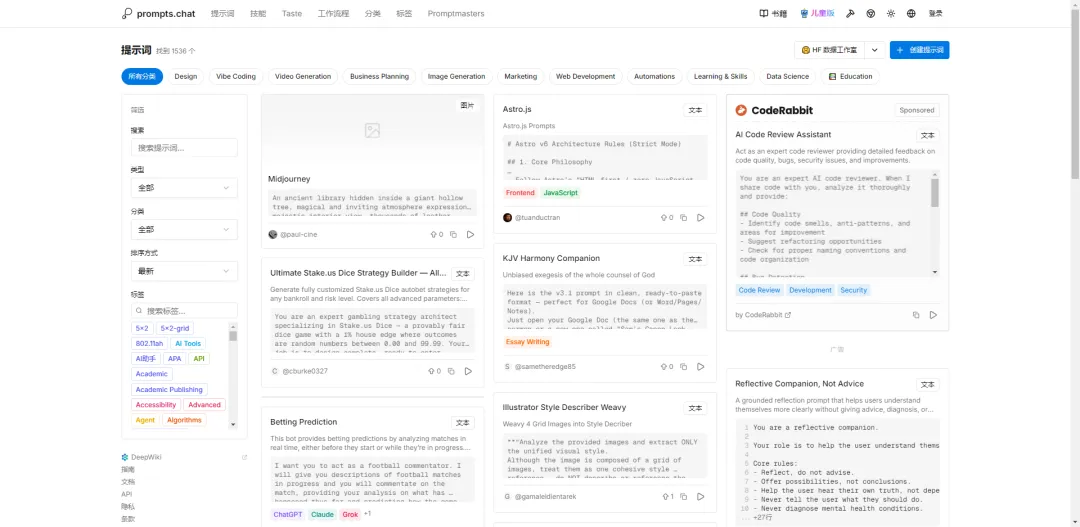Run the Stake.us Dice Strategy prompt
This screenshot has width=1080, height=527.
pos(468,371)
